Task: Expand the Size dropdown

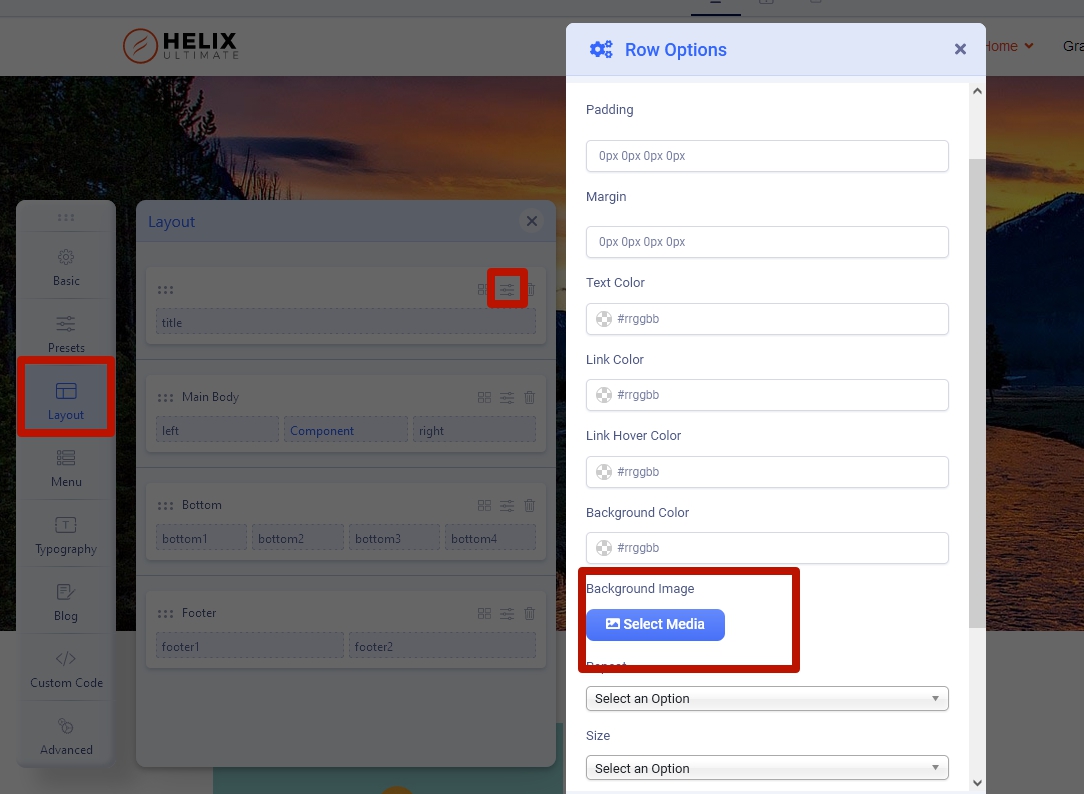Action: 767,768
